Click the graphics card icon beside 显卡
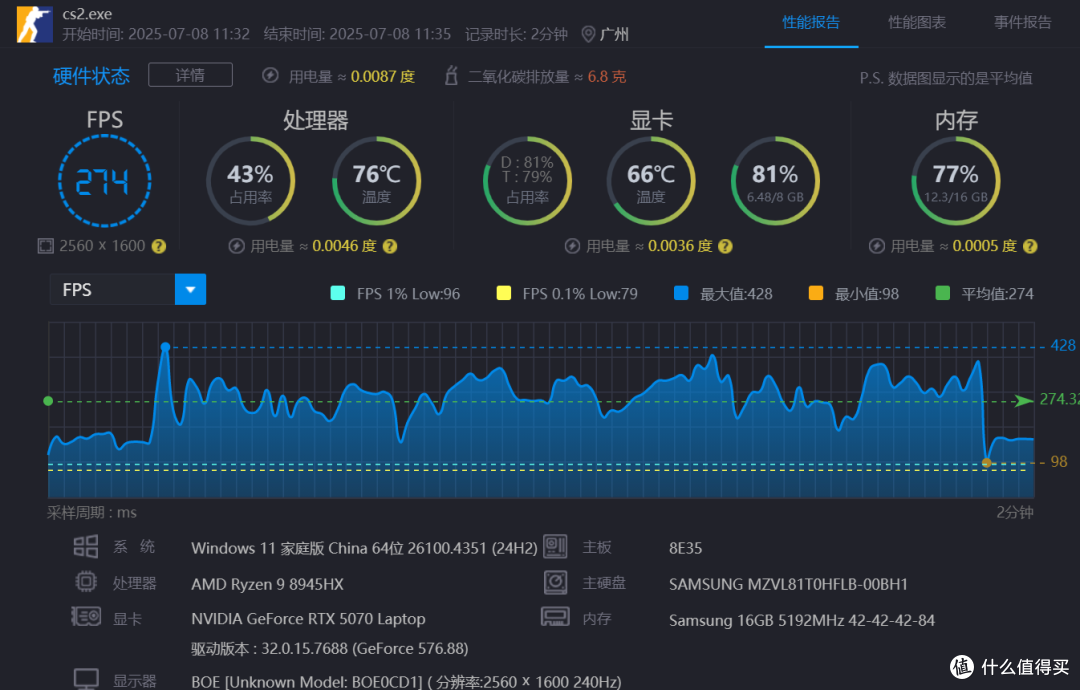 point(86,616)
